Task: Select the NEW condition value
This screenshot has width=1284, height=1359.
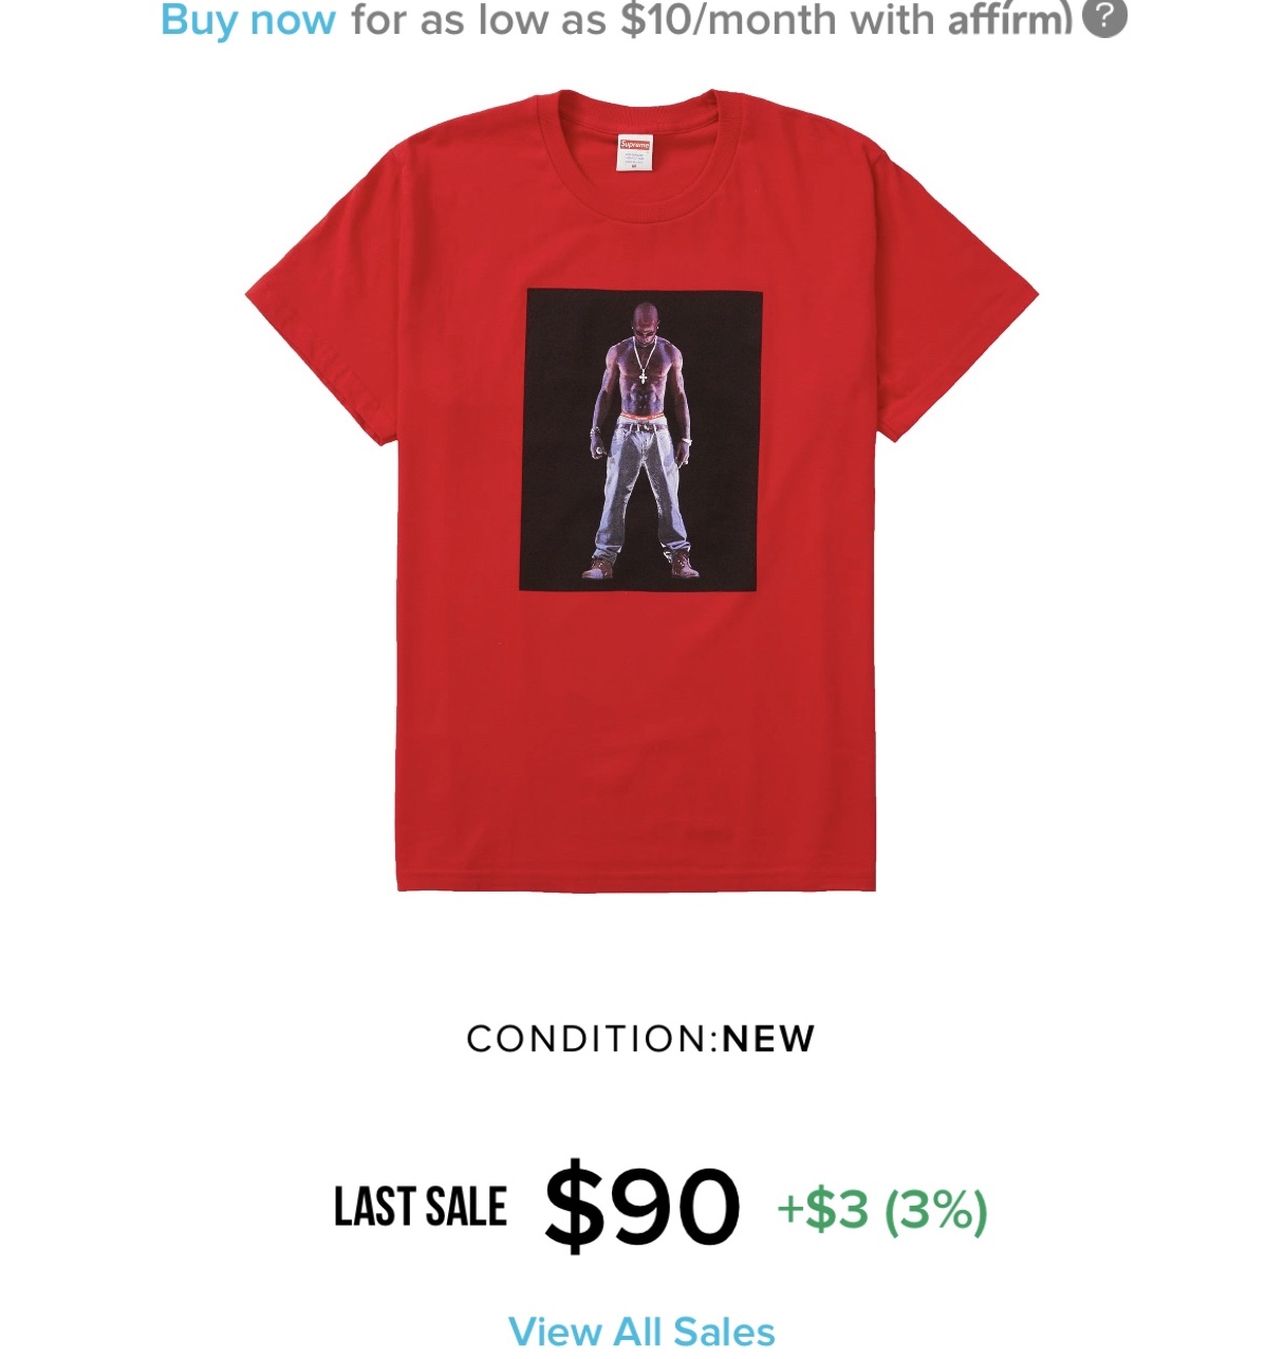Action: [x=769, y=1038]
